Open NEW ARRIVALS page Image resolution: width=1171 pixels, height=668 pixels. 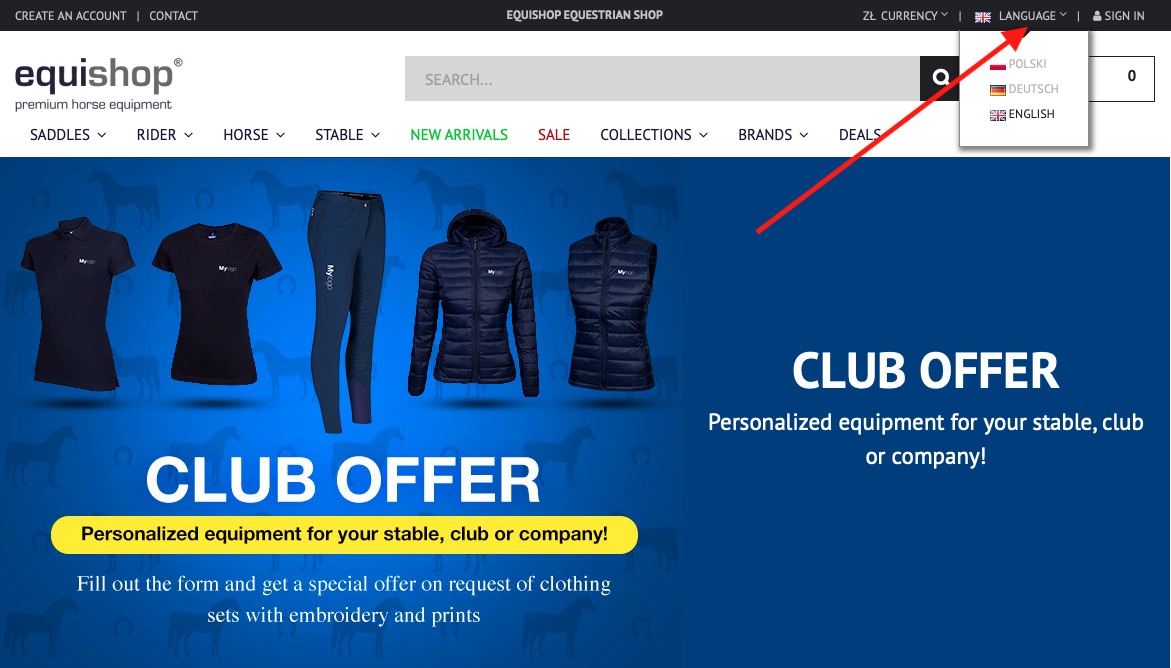(459, 134)
